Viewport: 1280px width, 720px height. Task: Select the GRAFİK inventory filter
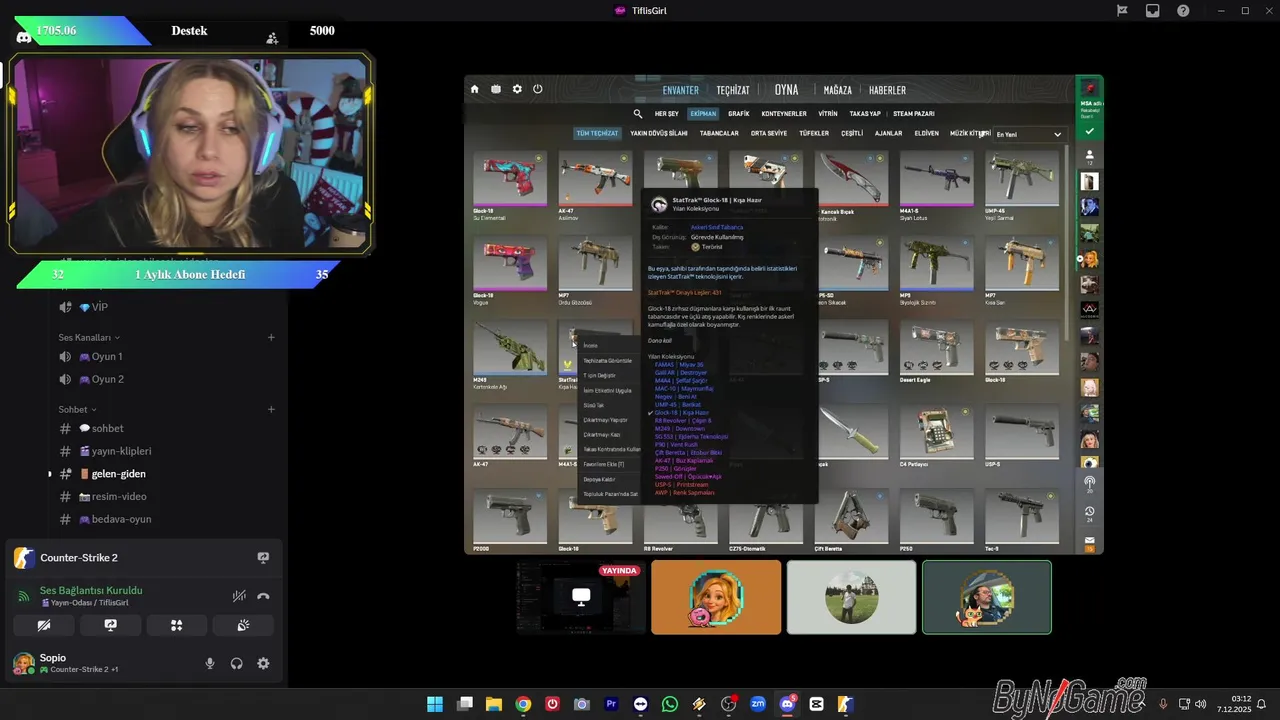tap(739, 114)
